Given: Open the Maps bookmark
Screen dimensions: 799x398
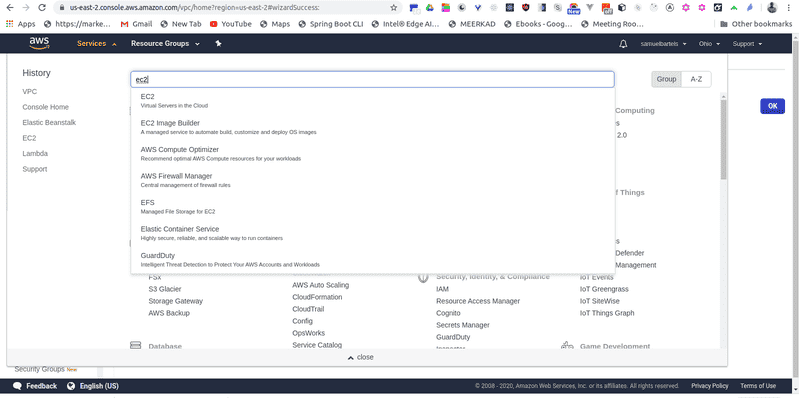Looking at the screenshot, I should tap(275, 24).
